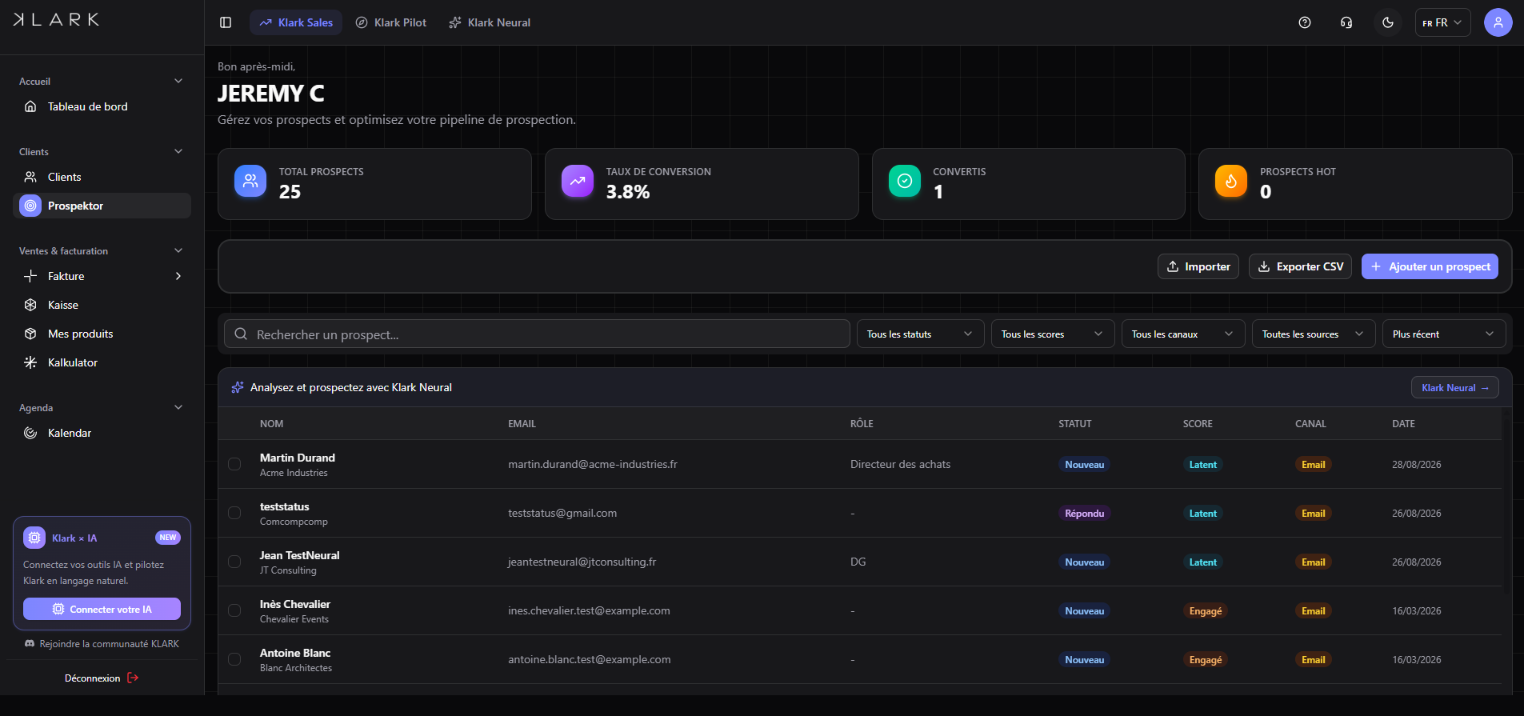
Task: Click the search magnifier icon
Action: click(241, 334)
